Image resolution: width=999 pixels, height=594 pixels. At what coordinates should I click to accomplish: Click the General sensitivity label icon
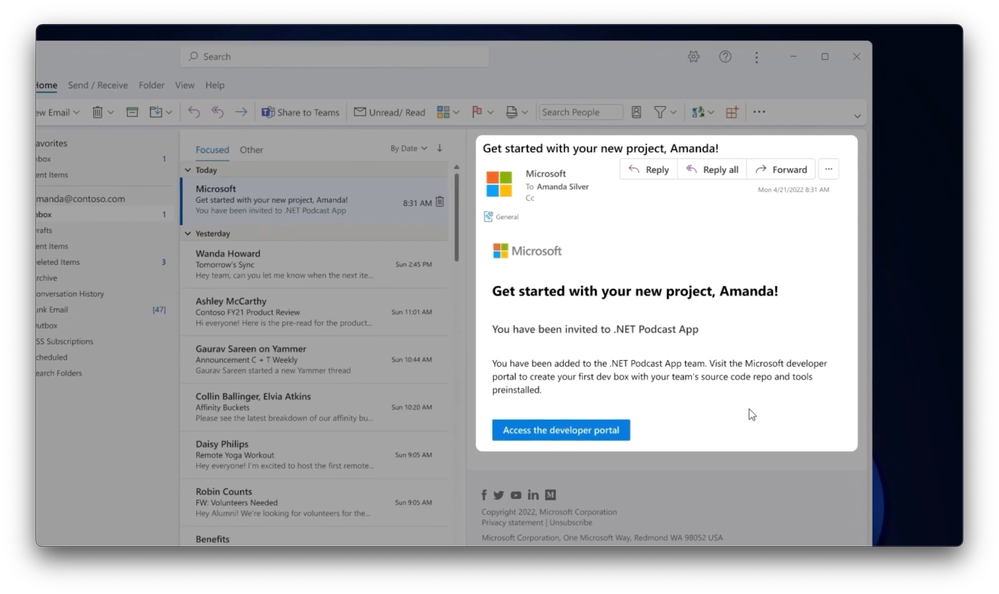[488, 217]
